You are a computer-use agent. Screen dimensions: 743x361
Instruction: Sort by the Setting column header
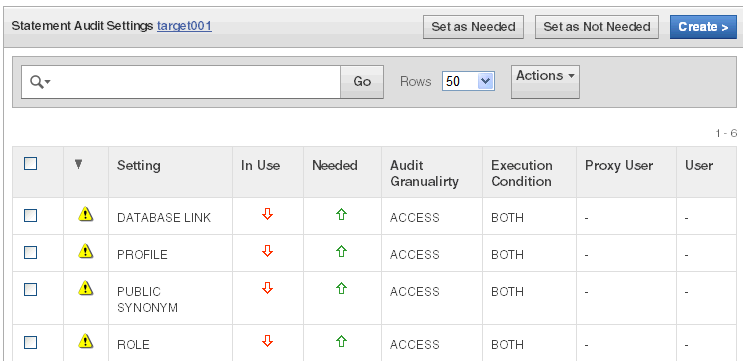tap(138, 165)
